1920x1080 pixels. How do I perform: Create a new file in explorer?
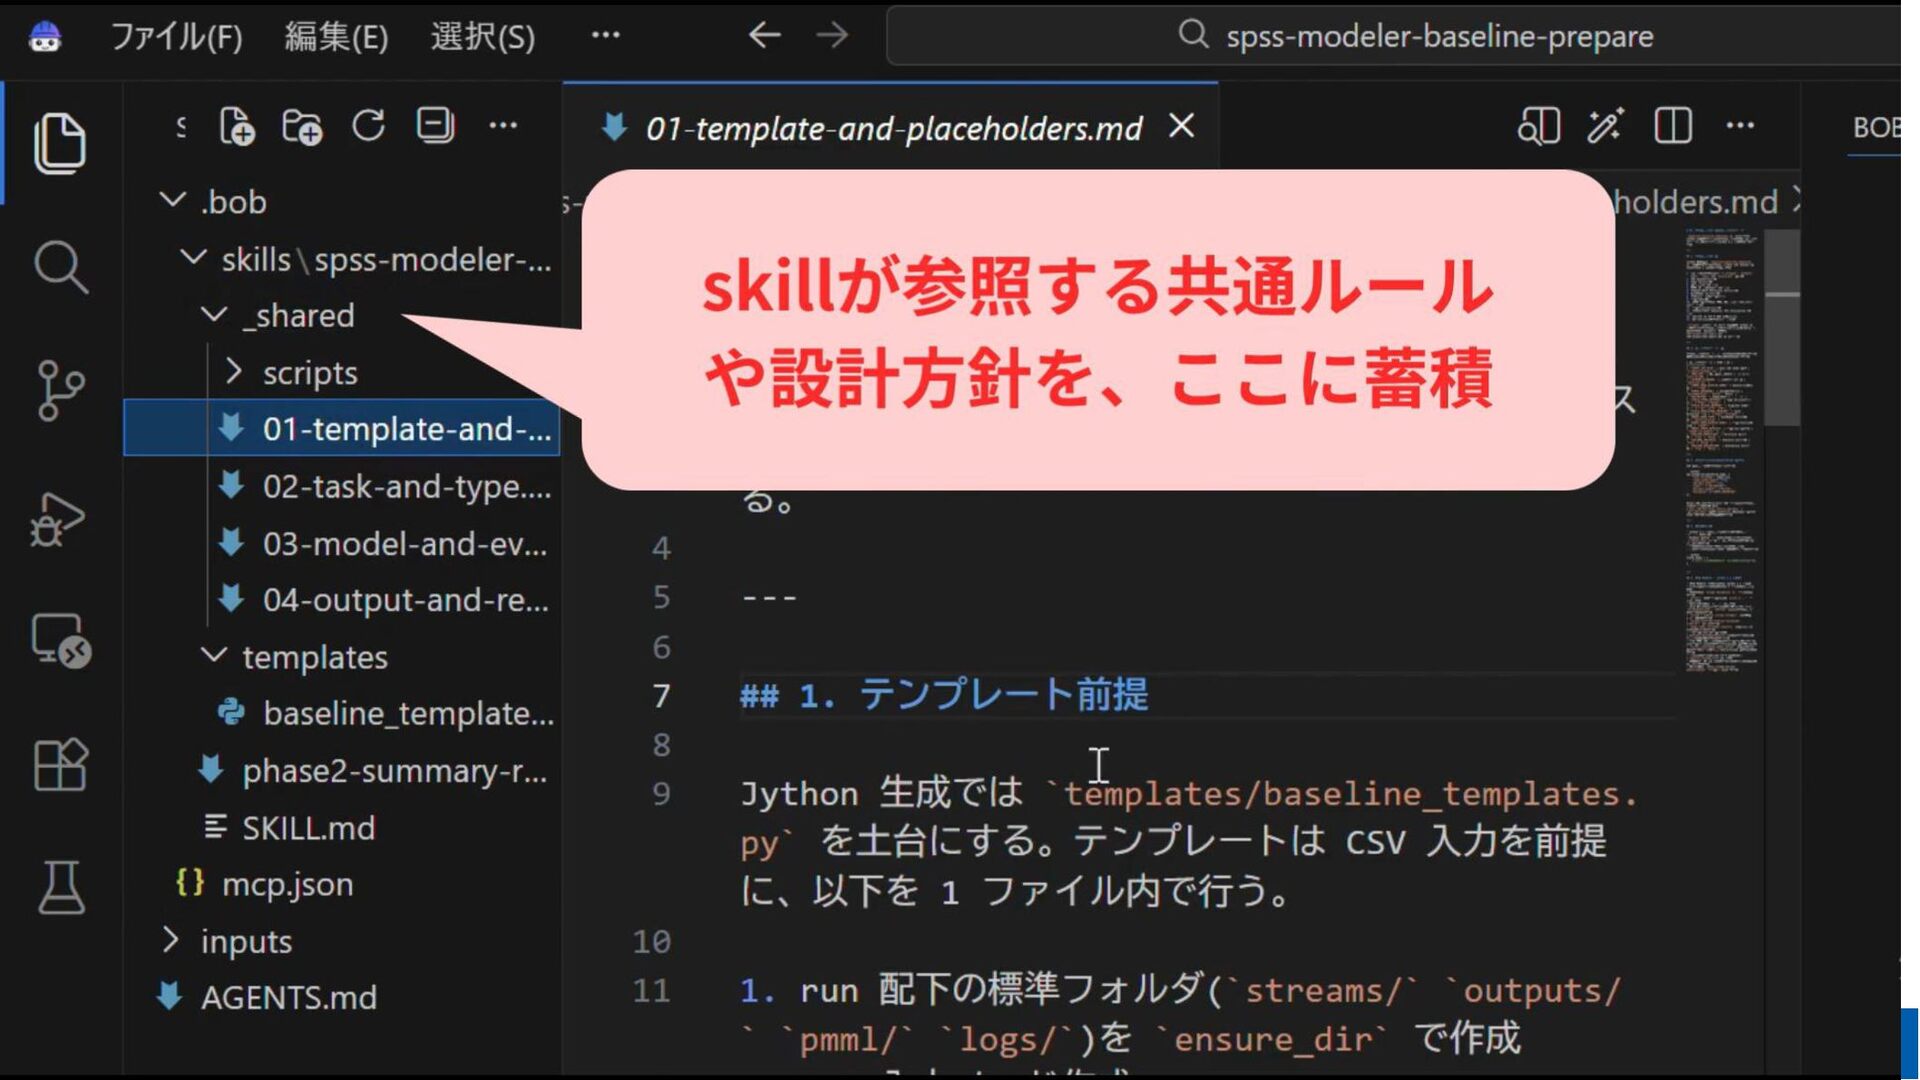pos(237,126)
